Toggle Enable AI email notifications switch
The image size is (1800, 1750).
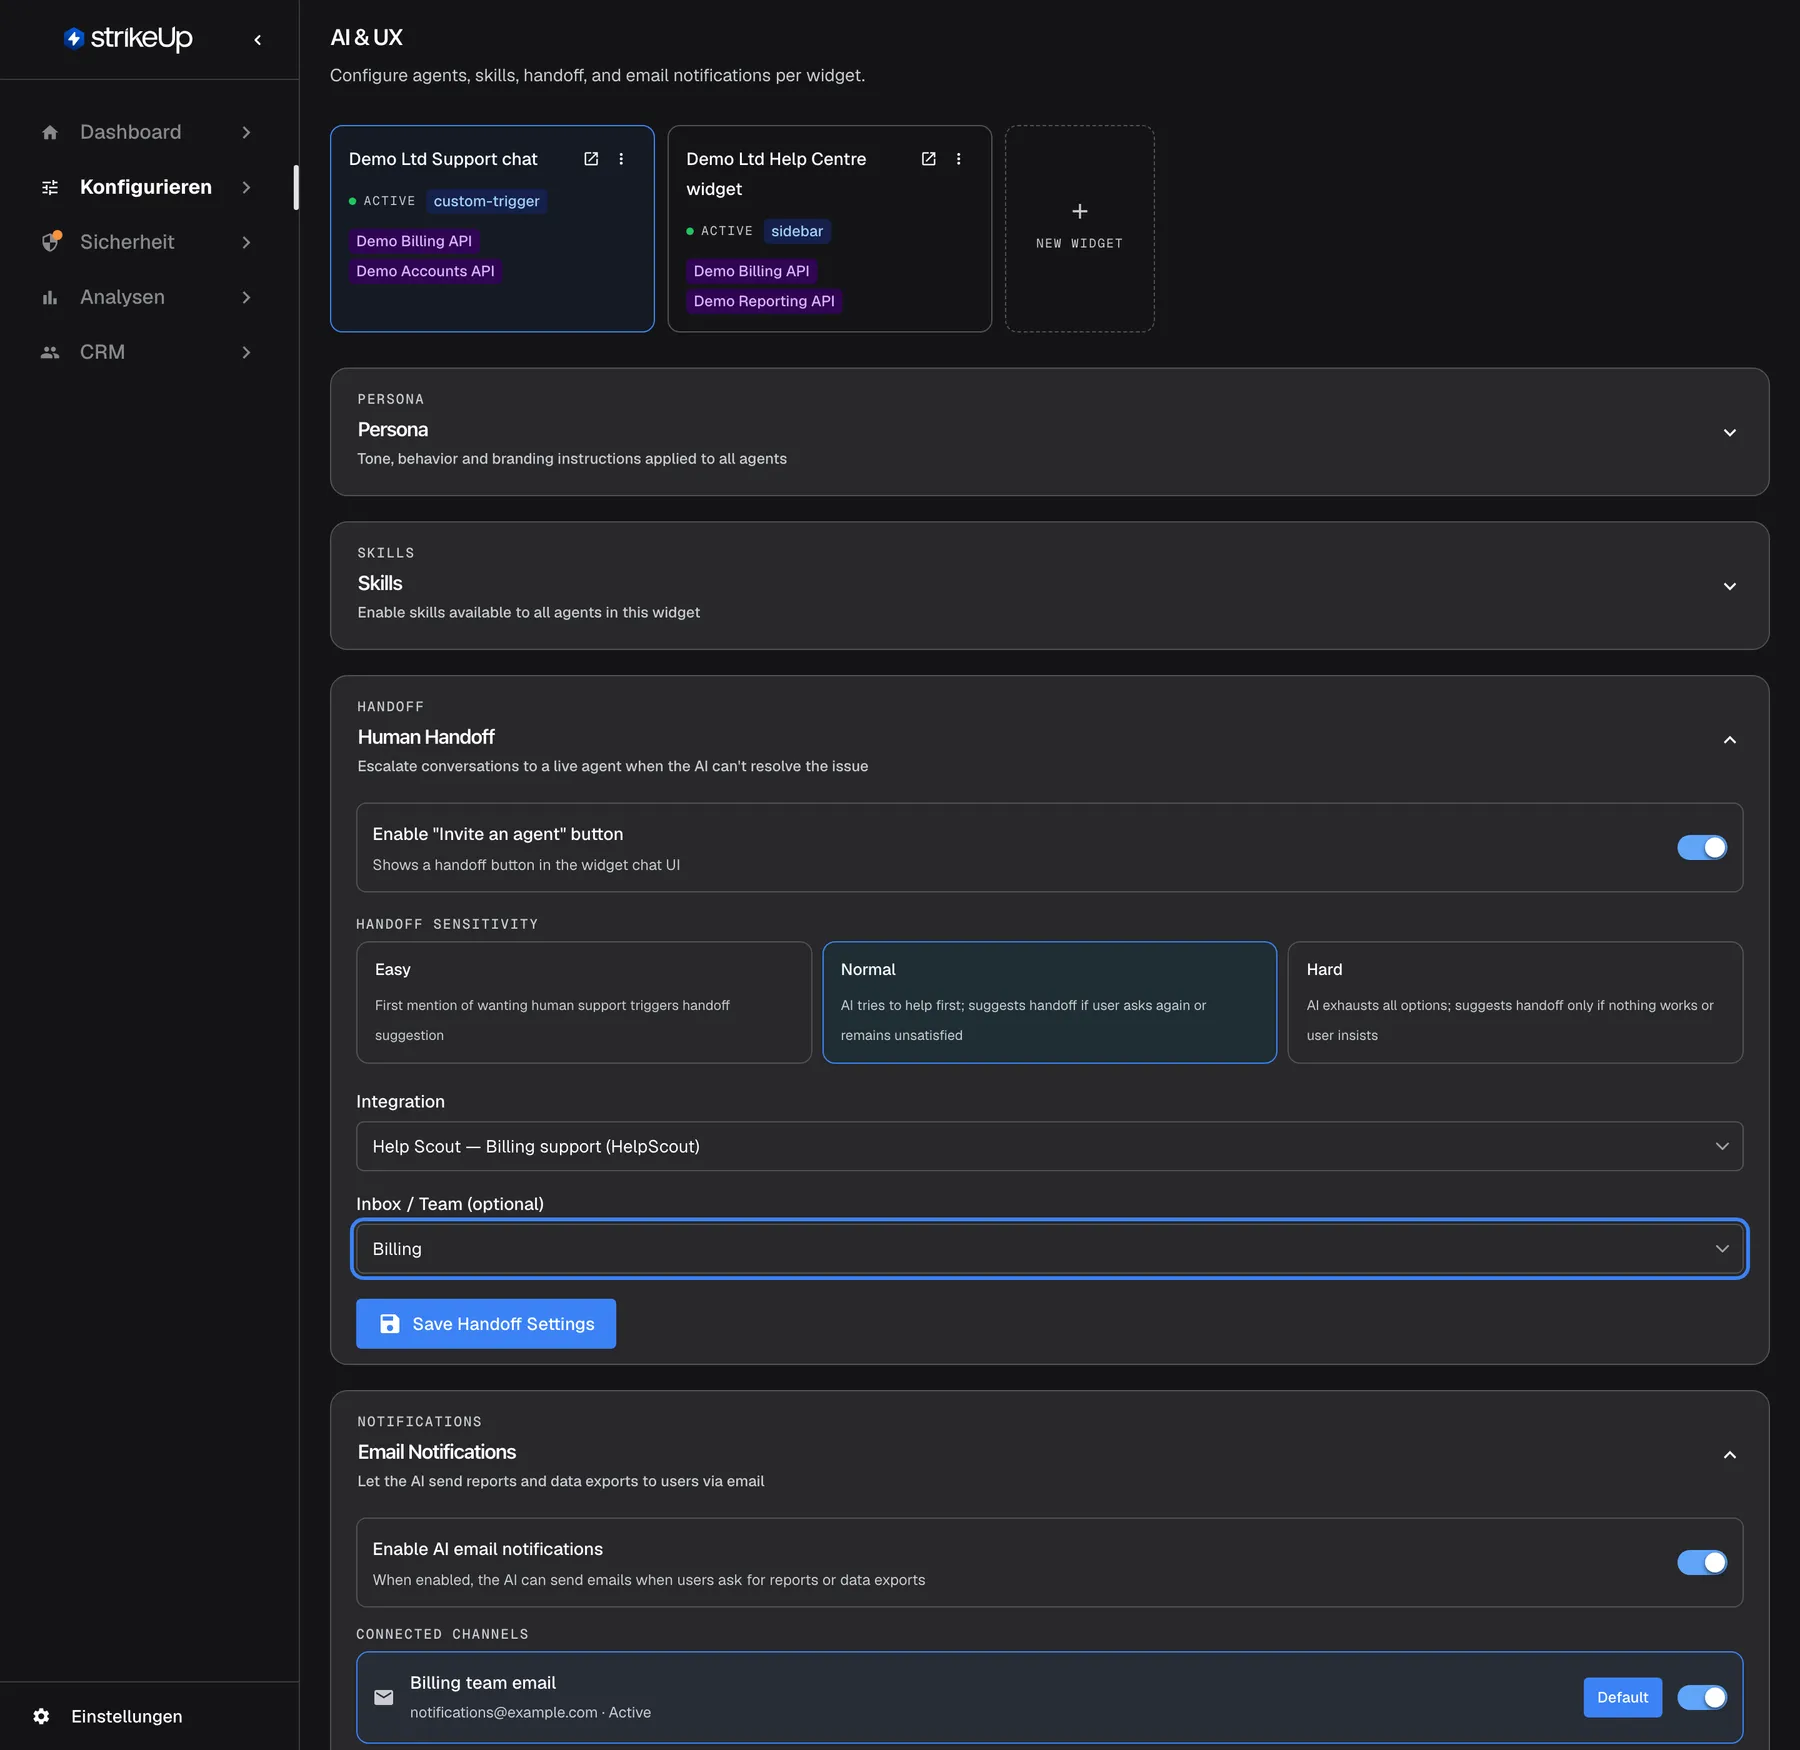[x=1702, y=1563]
